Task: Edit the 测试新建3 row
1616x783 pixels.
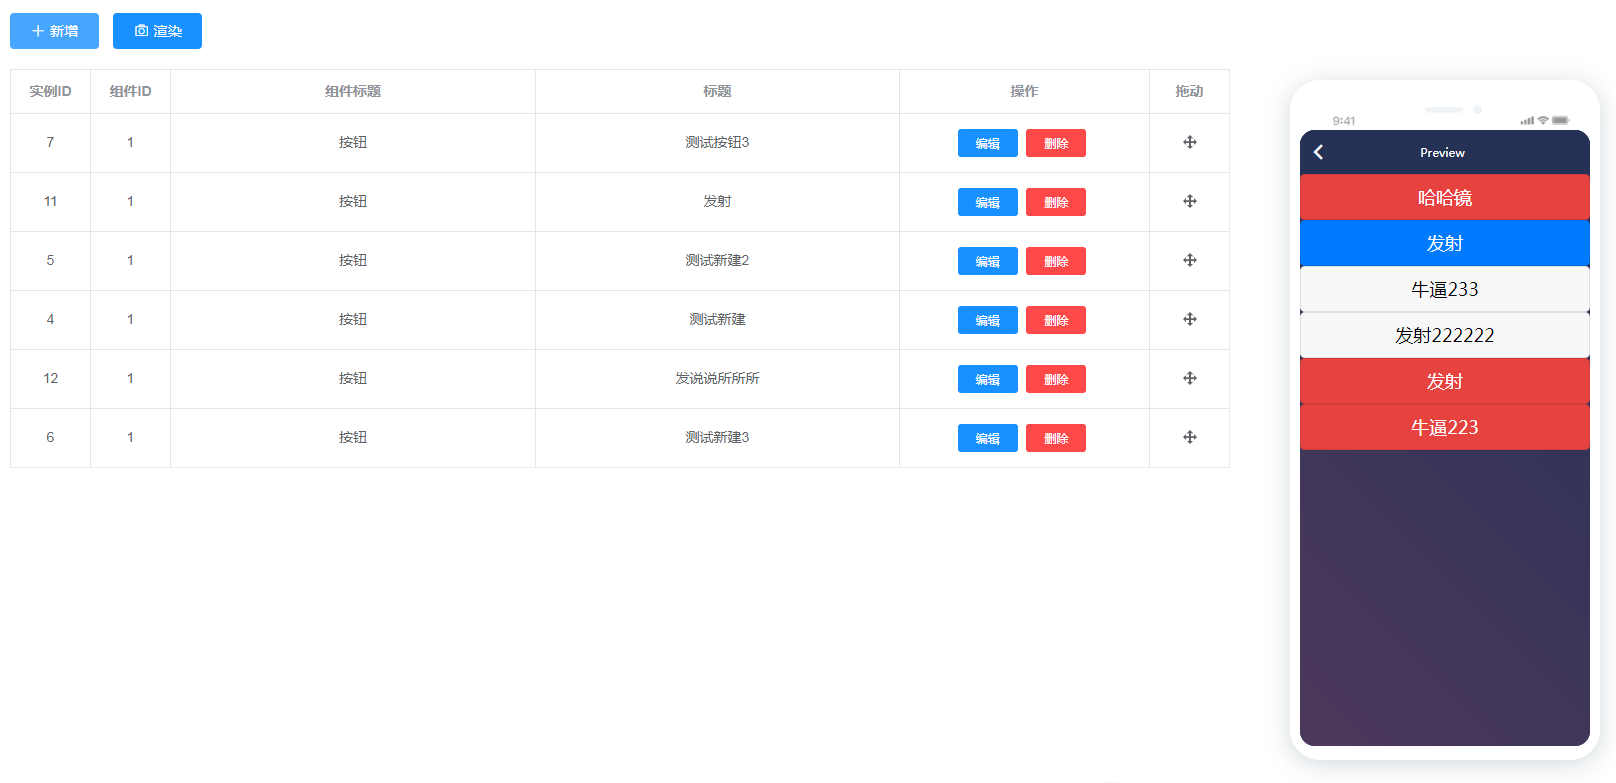Action: 987,438
